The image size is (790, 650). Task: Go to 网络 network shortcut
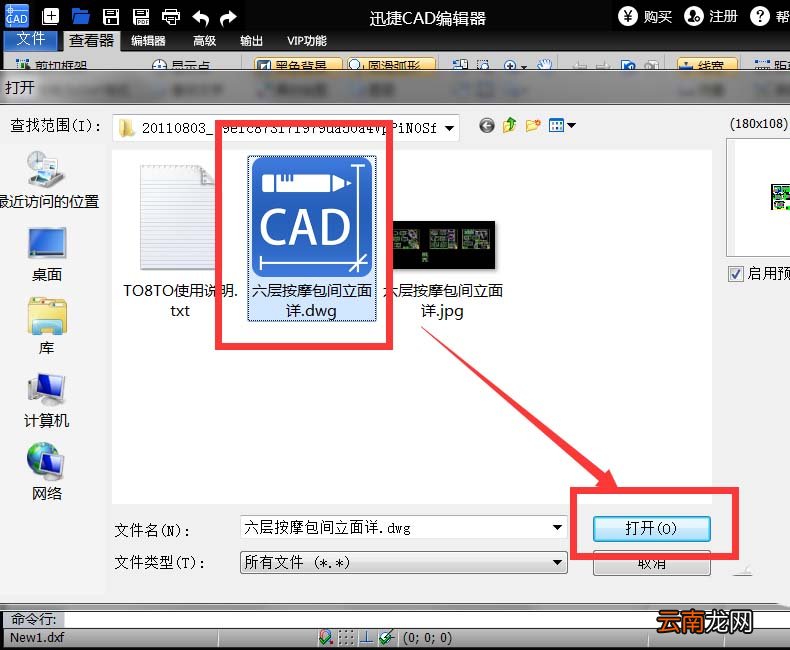[x=46, y=472]
